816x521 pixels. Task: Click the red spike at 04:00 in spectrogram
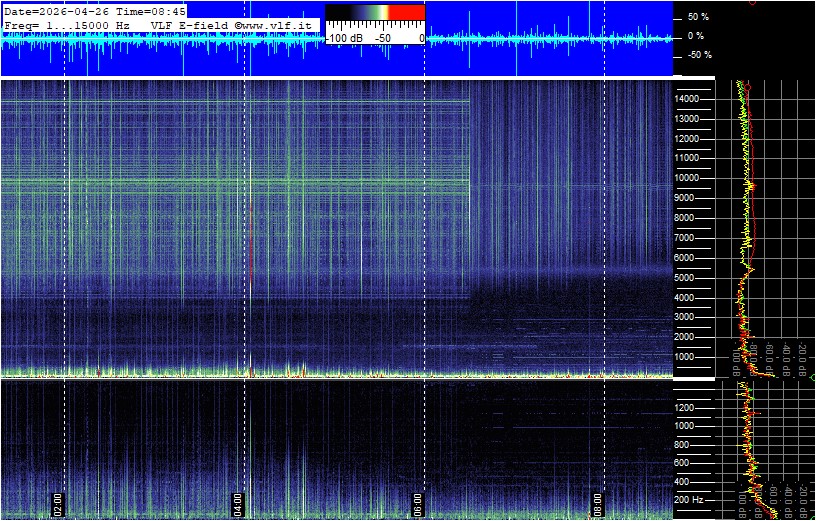tap(251, 242)
